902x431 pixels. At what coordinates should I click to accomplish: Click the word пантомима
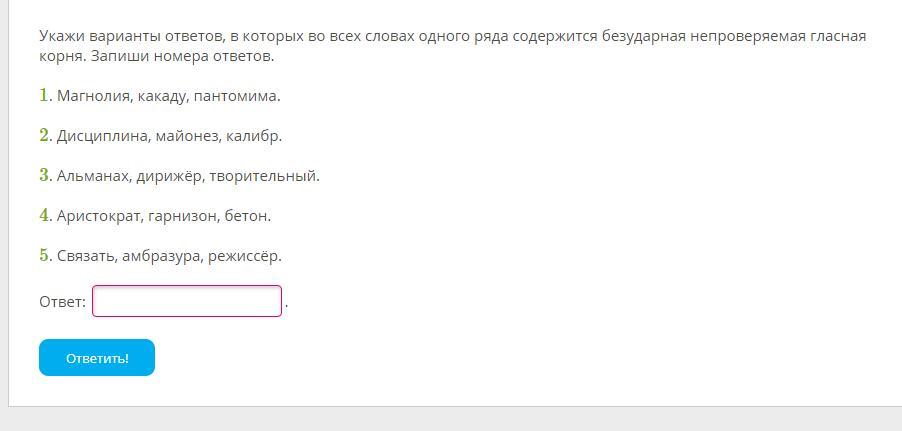click(x=235, y=97)
